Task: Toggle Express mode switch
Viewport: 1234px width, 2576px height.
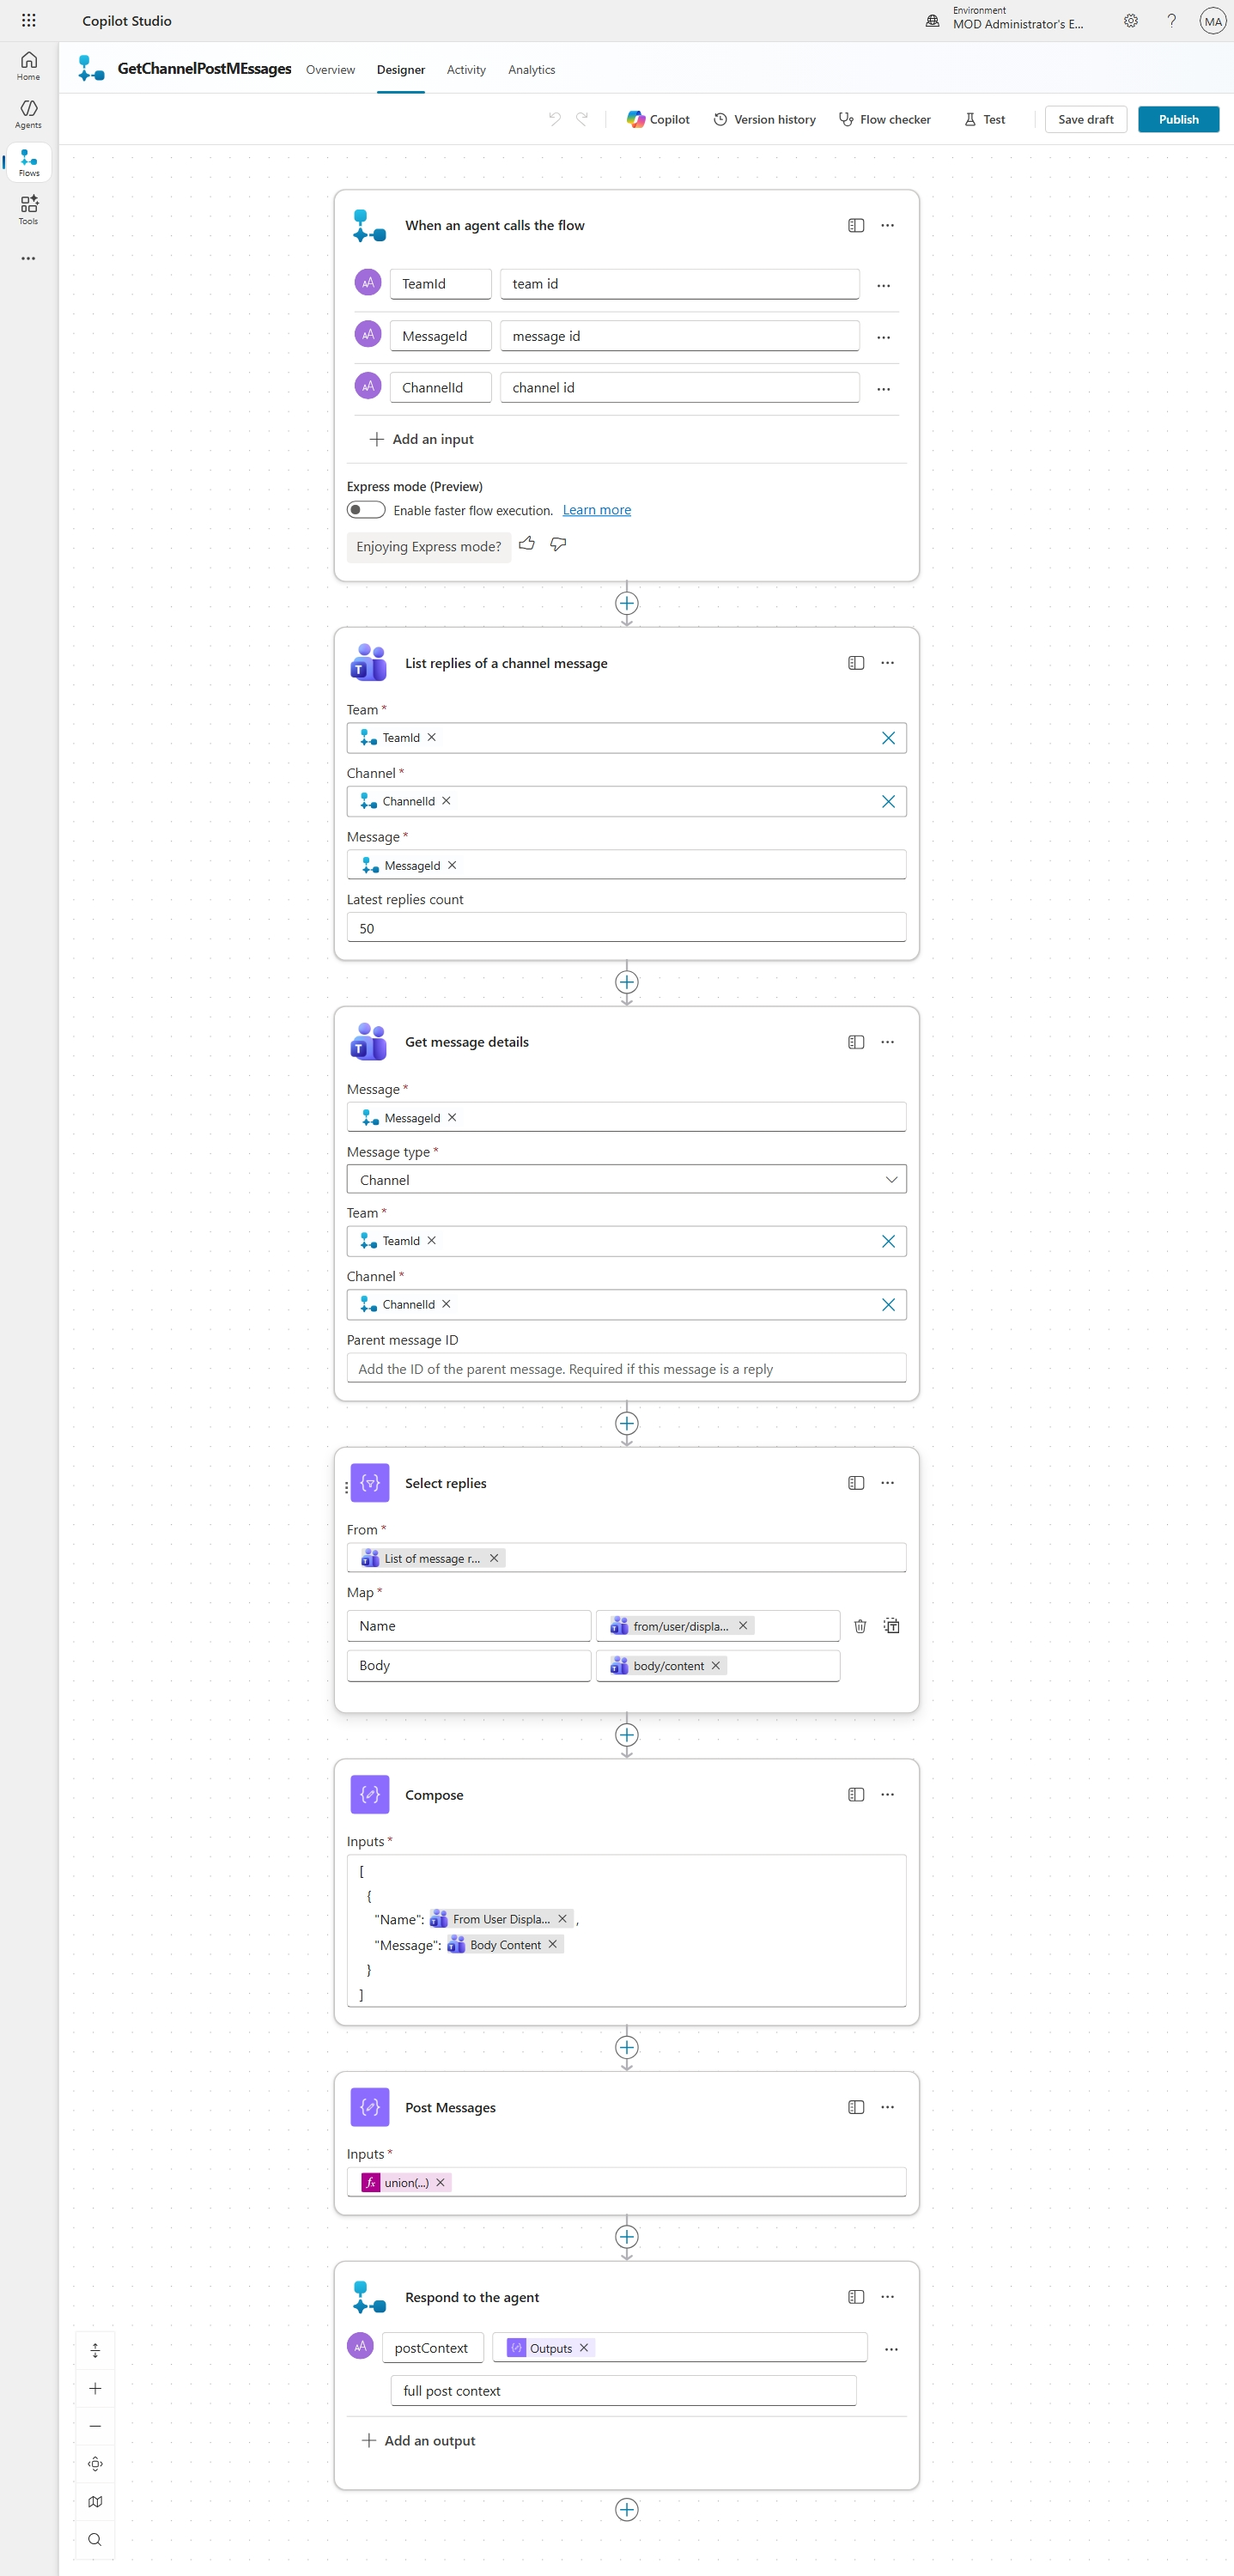Action: pos(366,510)
